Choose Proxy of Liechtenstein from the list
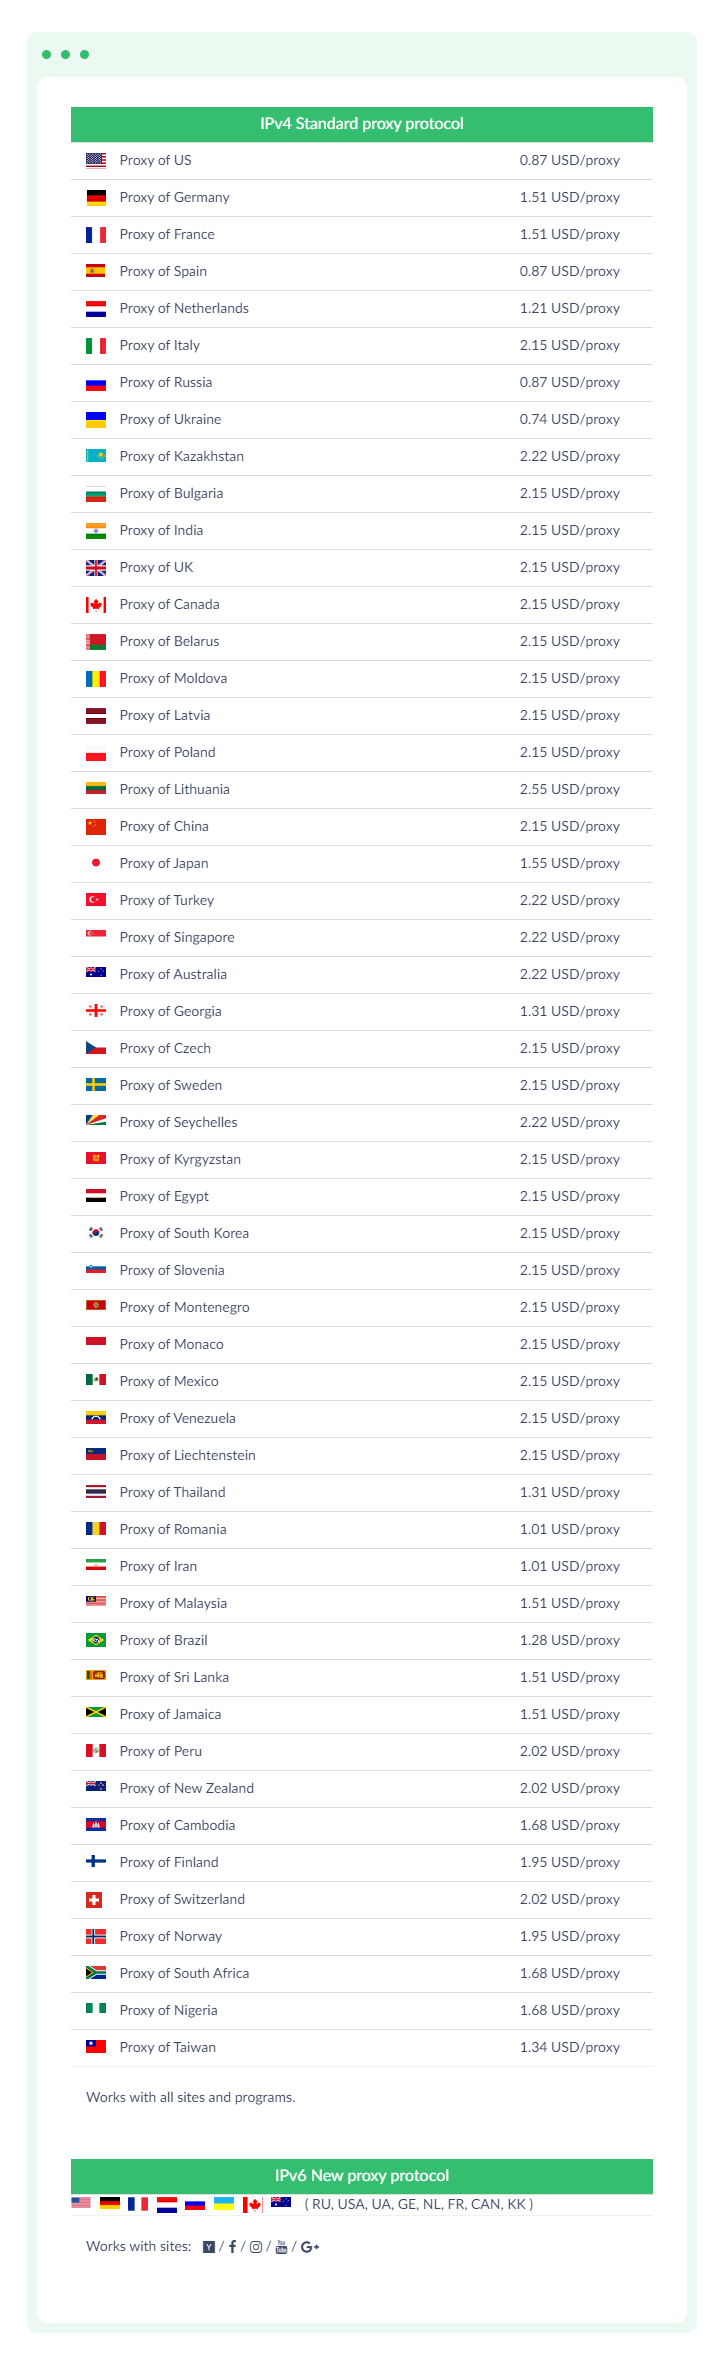This screenshot has height=2367, width=724. click(x=187, y=1455)
